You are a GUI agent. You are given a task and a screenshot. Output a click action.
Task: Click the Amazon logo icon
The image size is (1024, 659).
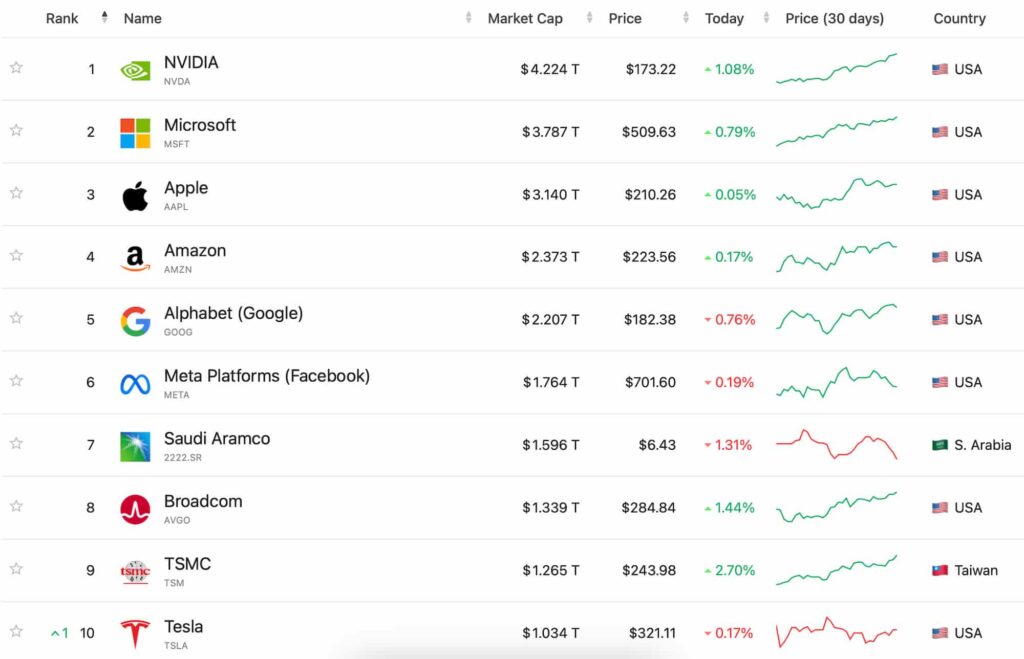coord(135,258)
